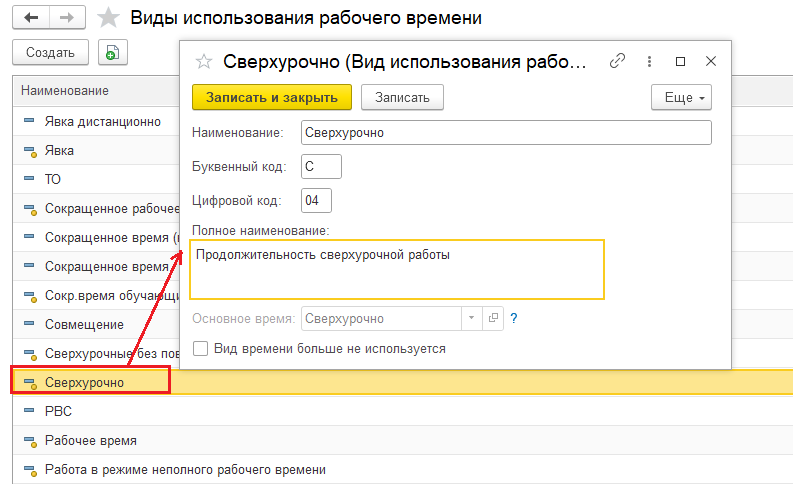Copy link to the Сверхурочно record
The width and height of the screenshot is (793, 484).
tap(618, 61)
